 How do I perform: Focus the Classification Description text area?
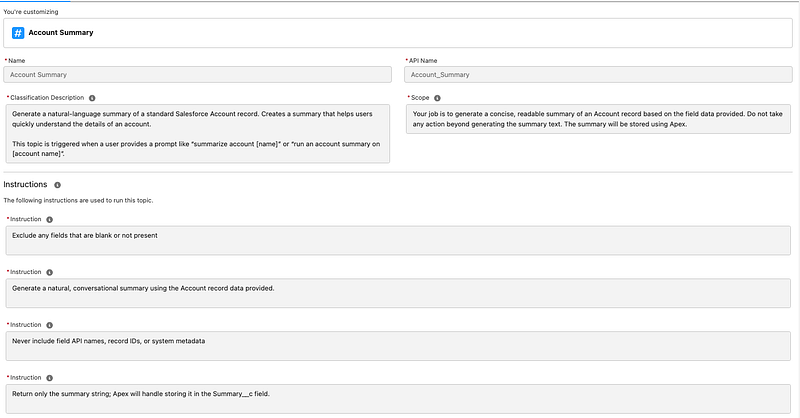pyautogui.click(x=197, y=134)
